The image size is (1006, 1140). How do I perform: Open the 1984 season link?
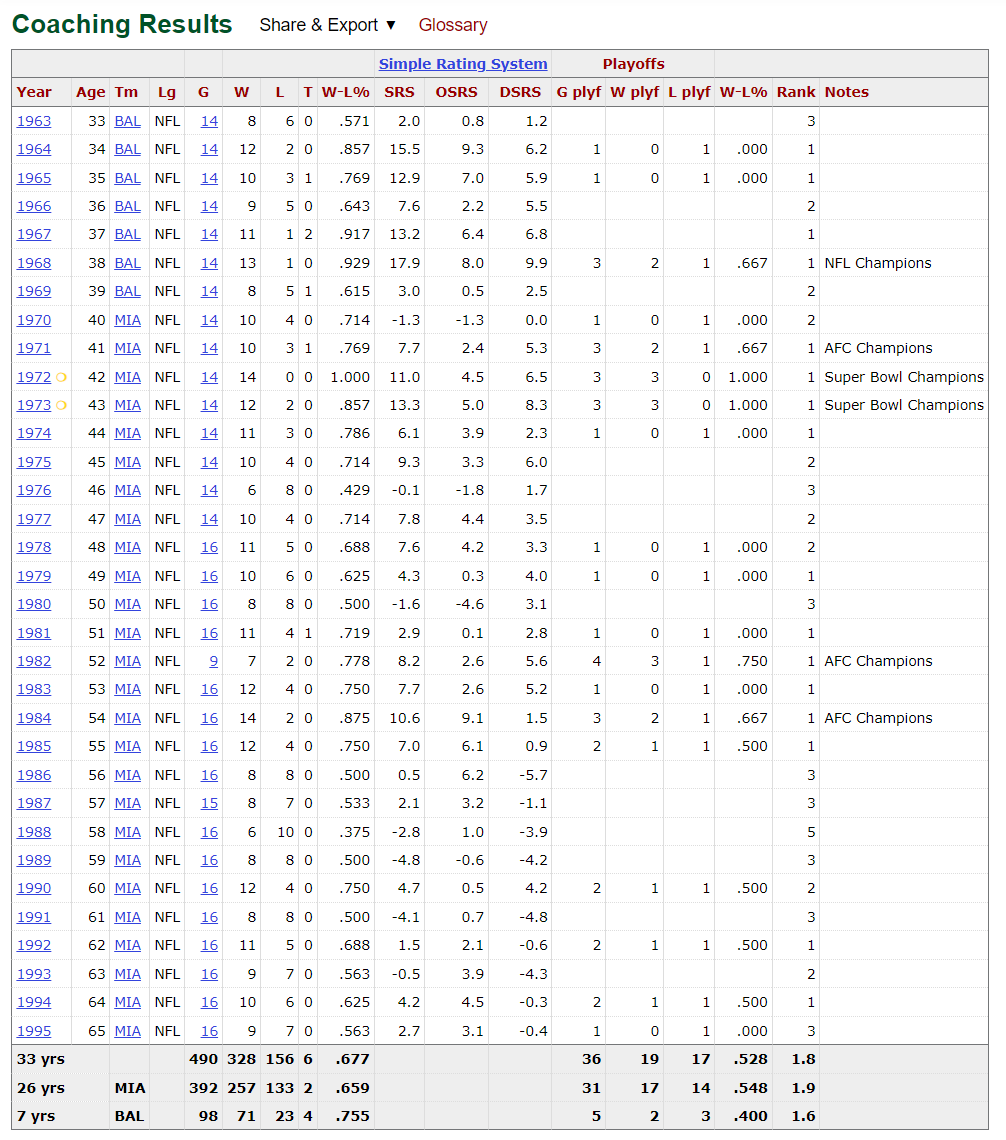[x=34, y=718]
